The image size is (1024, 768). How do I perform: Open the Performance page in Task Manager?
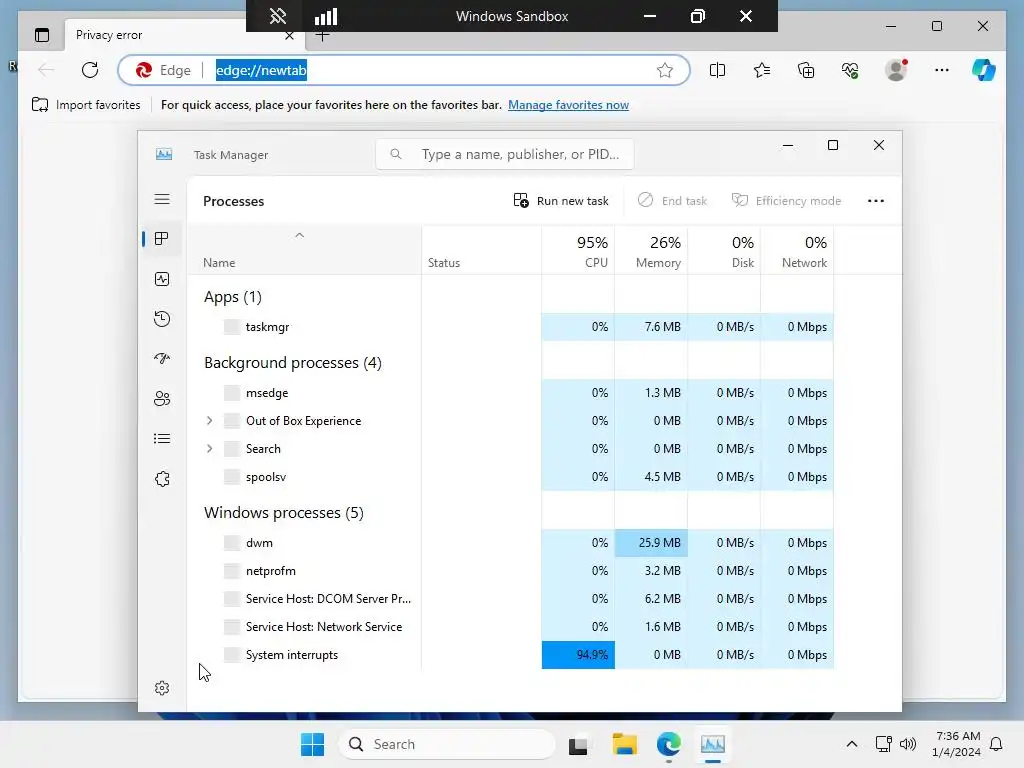pyautogui.click(x=162, y=279)
